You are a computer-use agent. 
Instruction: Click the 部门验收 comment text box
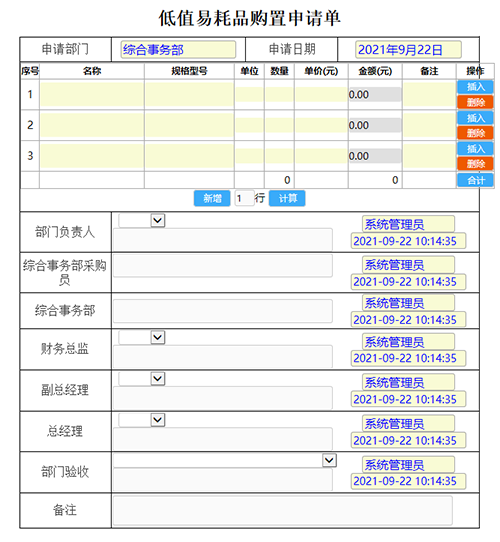[223, 479]
